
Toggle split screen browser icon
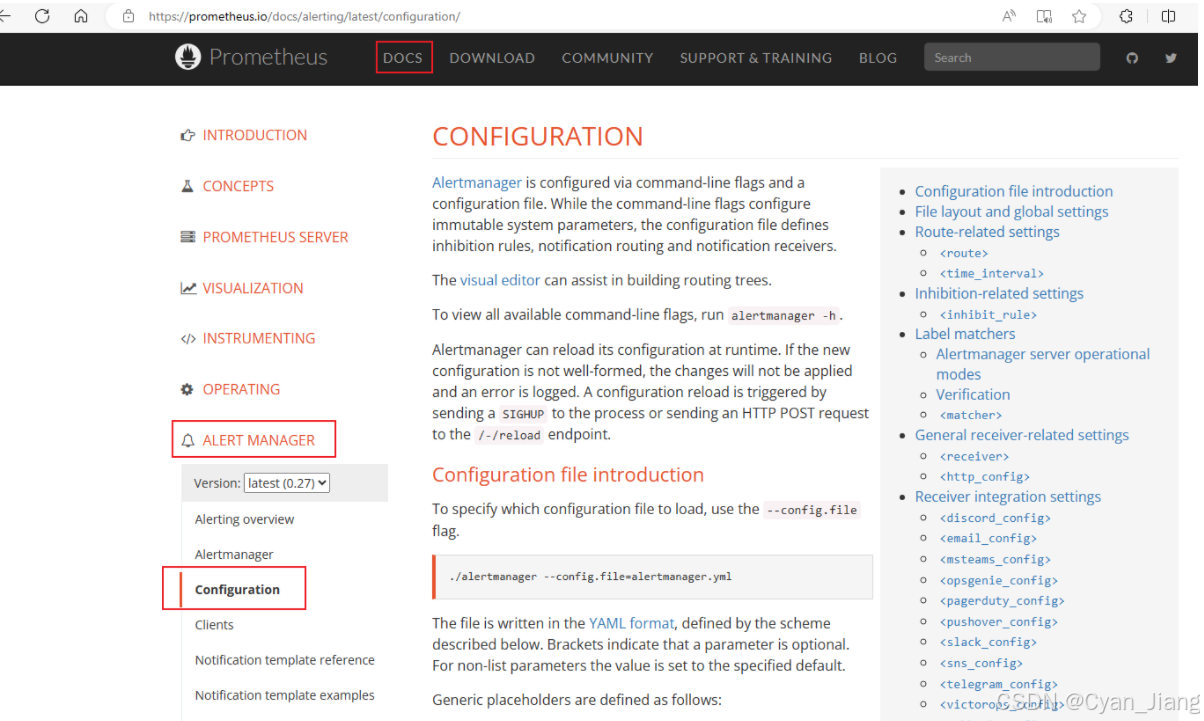click(1168, 16)
